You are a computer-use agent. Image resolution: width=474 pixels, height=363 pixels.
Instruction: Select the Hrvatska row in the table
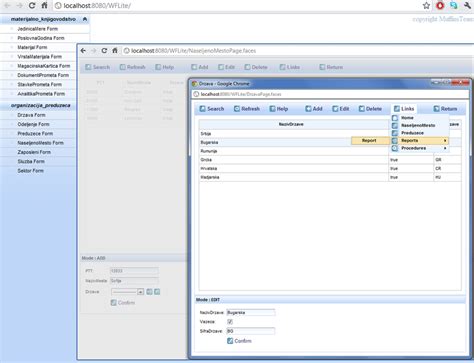tap(330, 168)
